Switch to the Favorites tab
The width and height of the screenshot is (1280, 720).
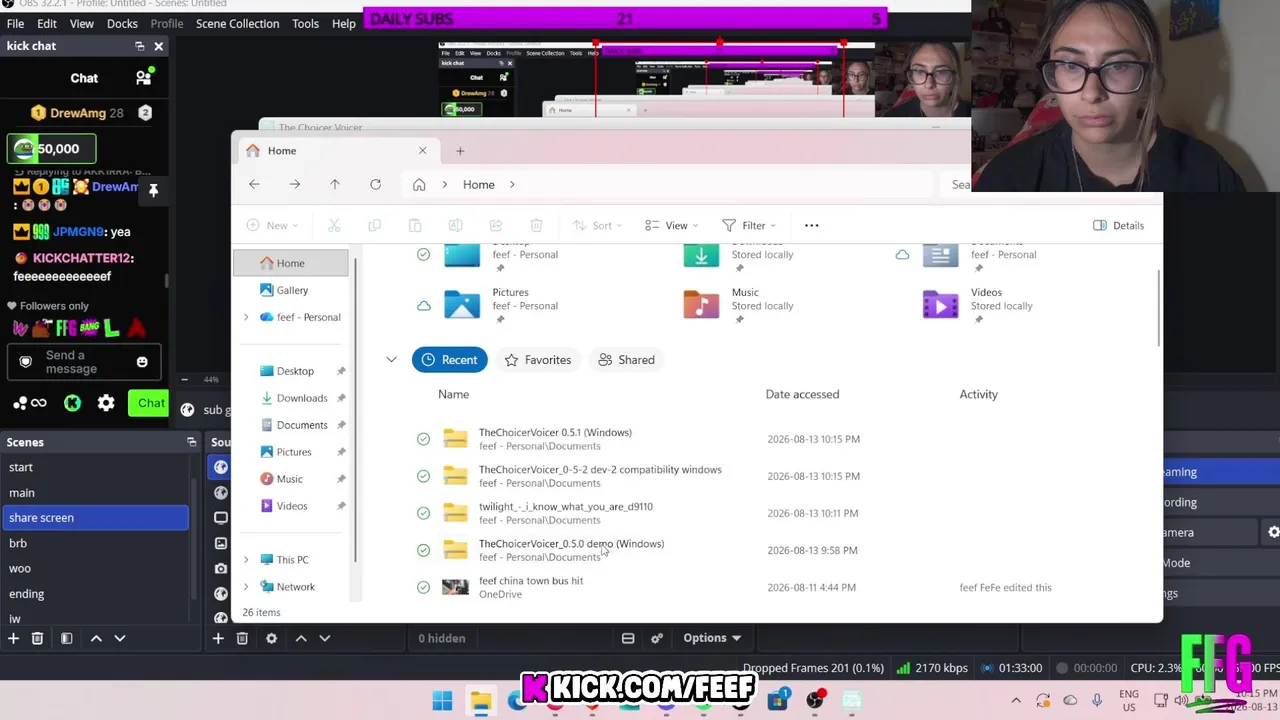[x=538, y=360]
